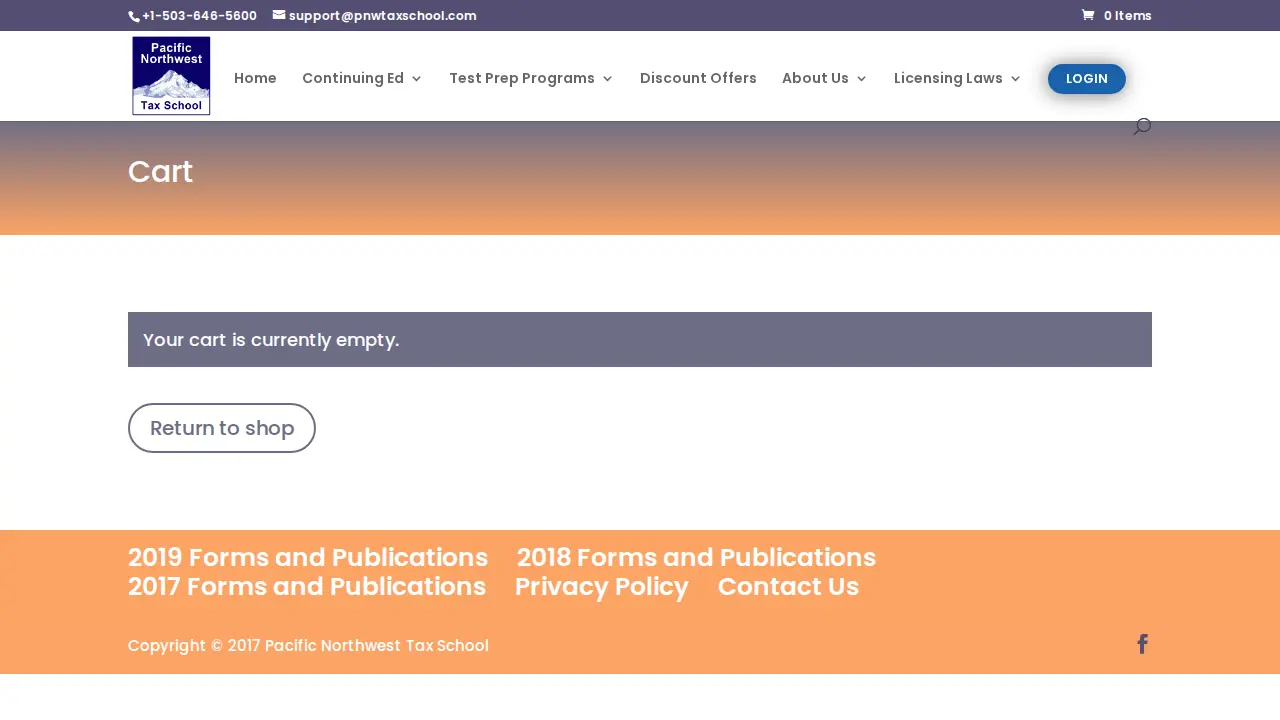
Task: Select the About Us menu label
Action: 815,78
